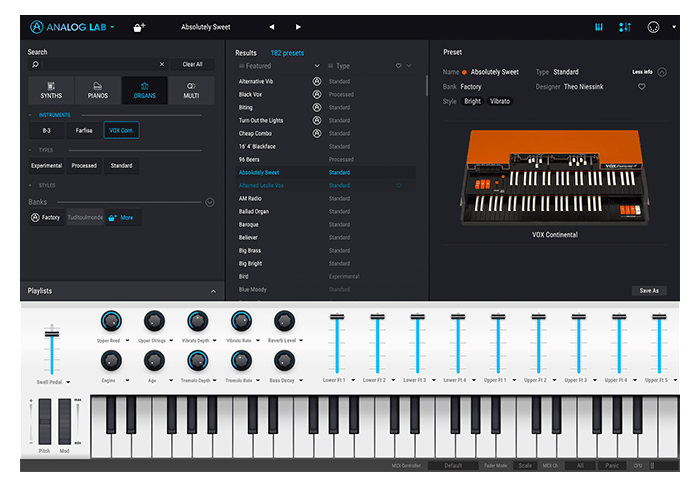Like the Altemed Leslie Vox preset heart
The height and width of the screenshot is (486, 700).
(x=399, y=186)
